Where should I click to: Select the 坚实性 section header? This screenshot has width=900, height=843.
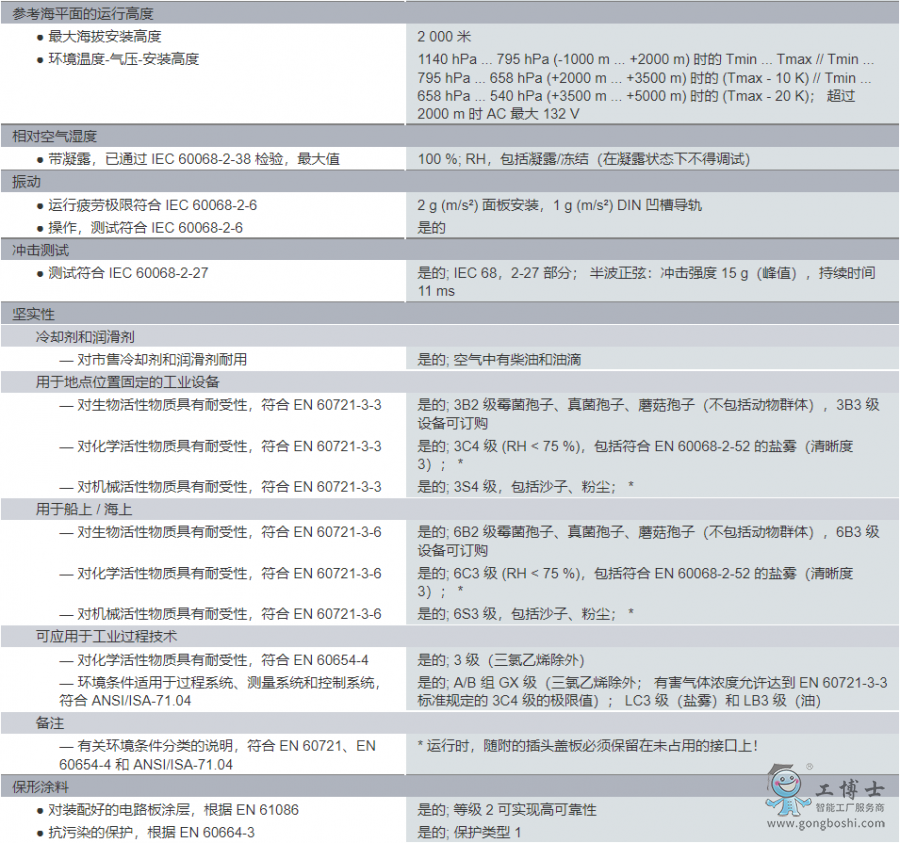tap(34, 314)
